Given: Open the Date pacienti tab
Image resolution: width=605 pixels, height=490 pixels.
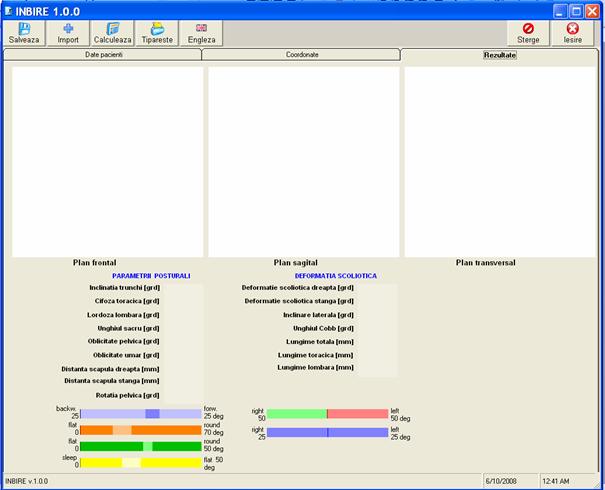Looking at the screenshot, I should point(104,54).
